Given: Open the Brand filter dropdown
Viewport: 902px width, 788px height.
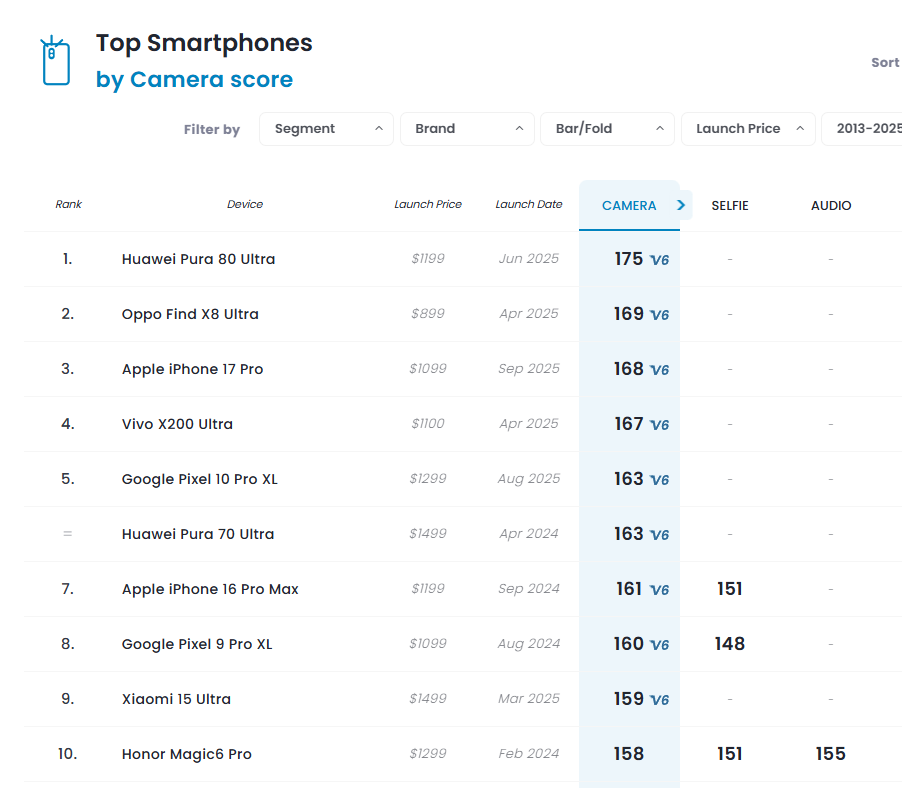Looking at the screenshot, I should pyautogui.click(x=467, y=129).
